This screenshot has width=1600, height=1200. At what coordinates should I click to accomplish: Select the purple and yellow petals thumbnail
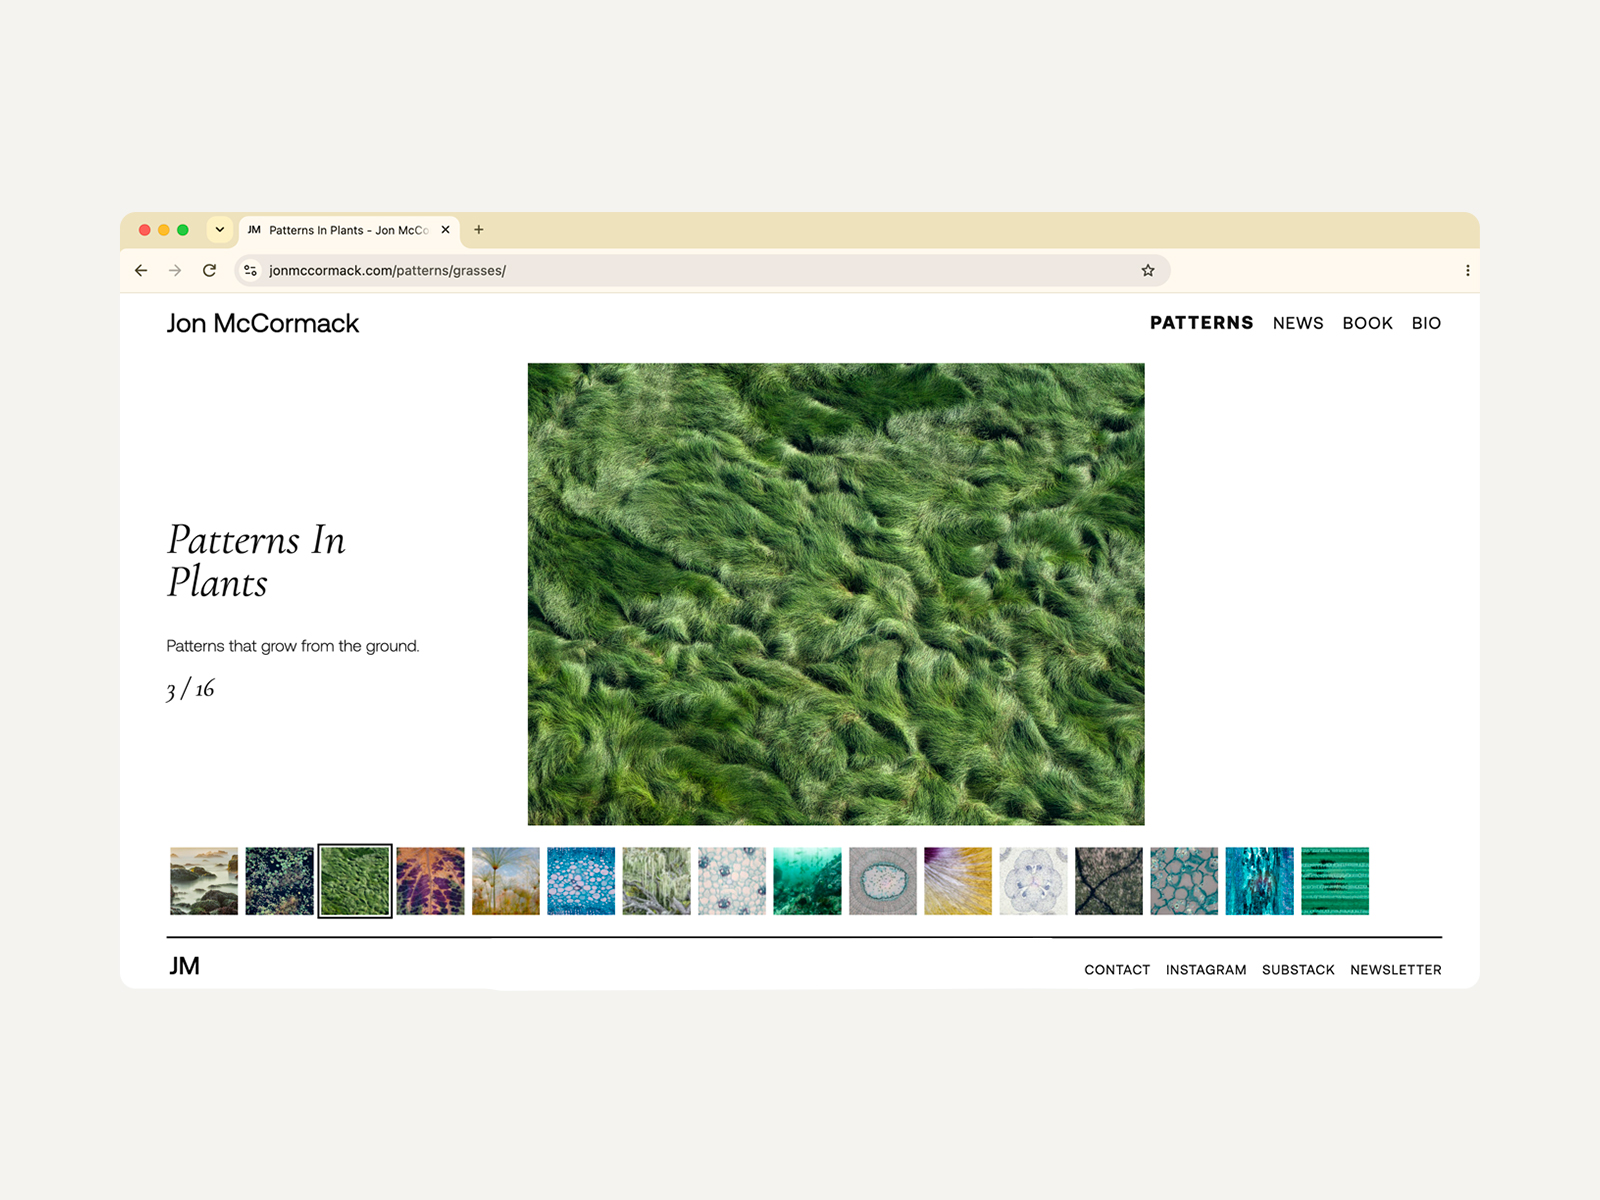(958, 881)
